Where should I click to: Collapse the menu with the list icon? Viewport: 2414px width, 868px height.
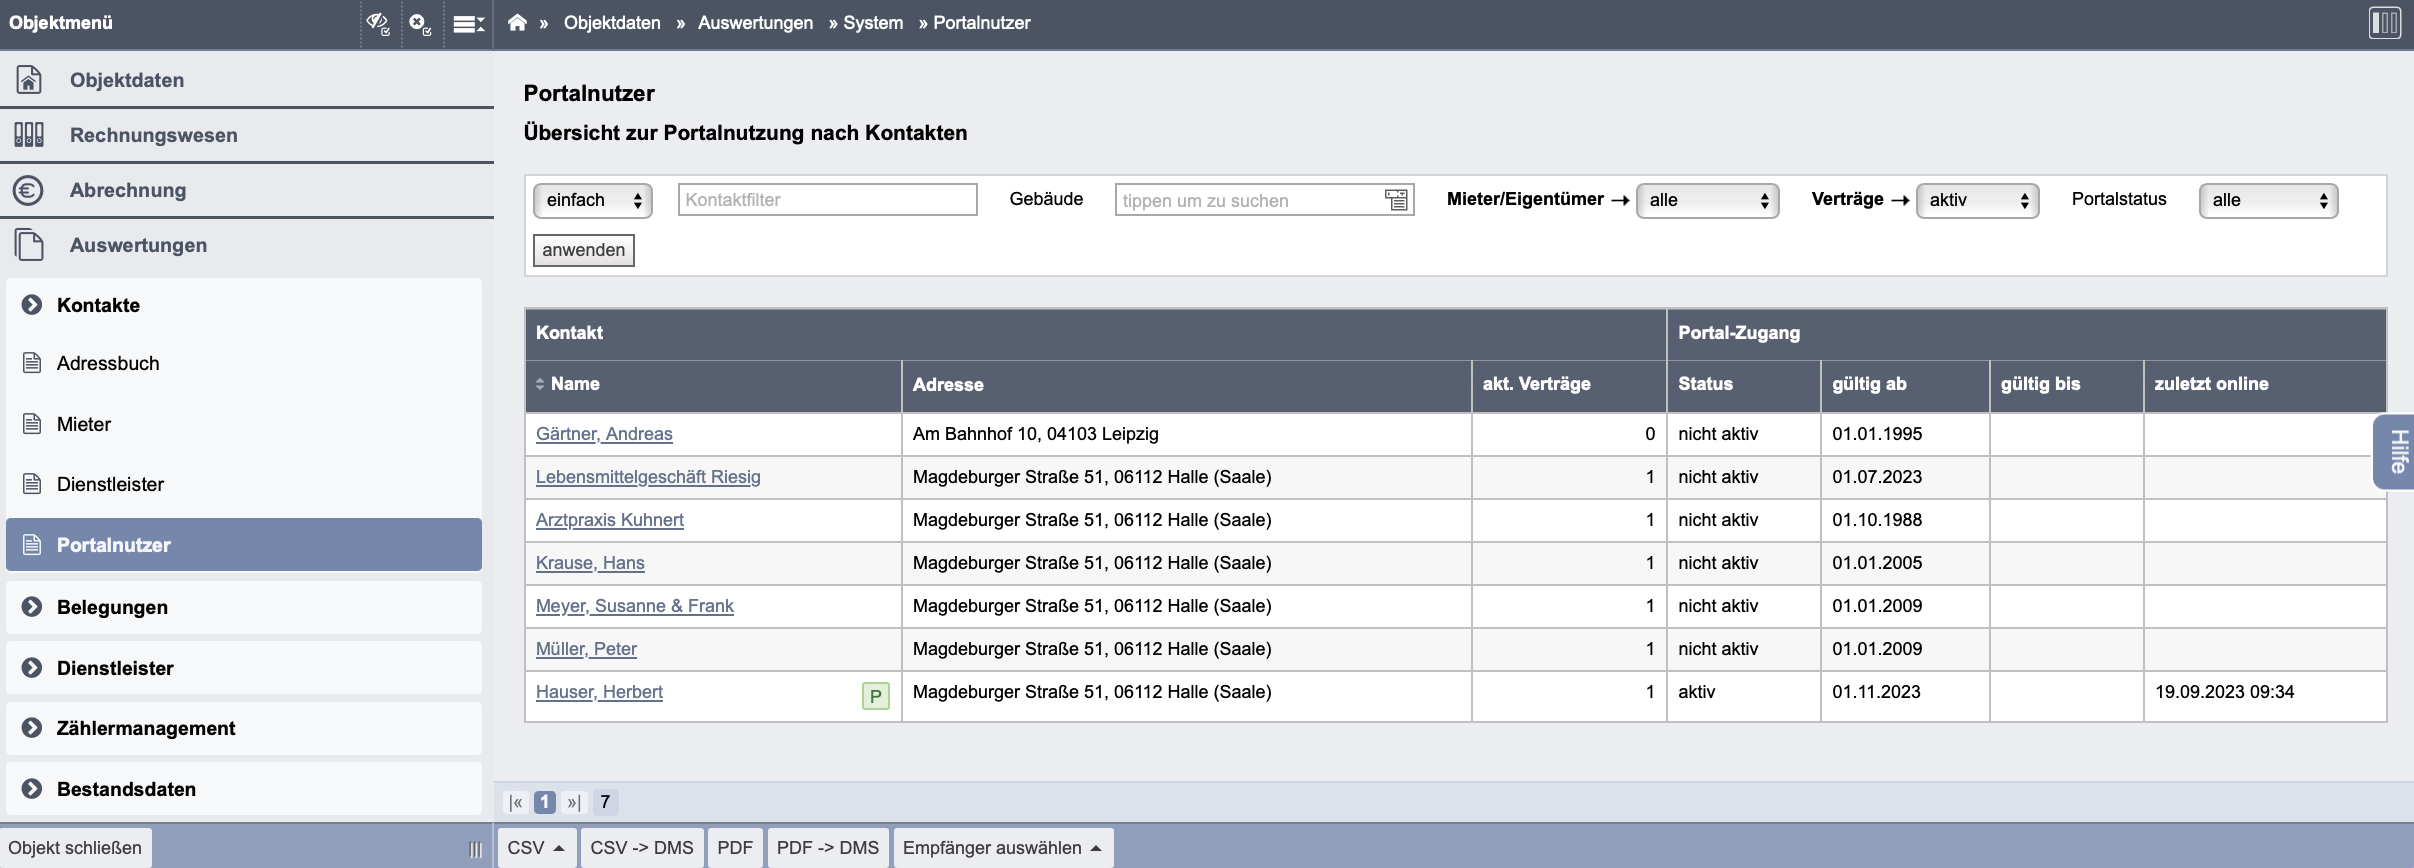(468, 23)
